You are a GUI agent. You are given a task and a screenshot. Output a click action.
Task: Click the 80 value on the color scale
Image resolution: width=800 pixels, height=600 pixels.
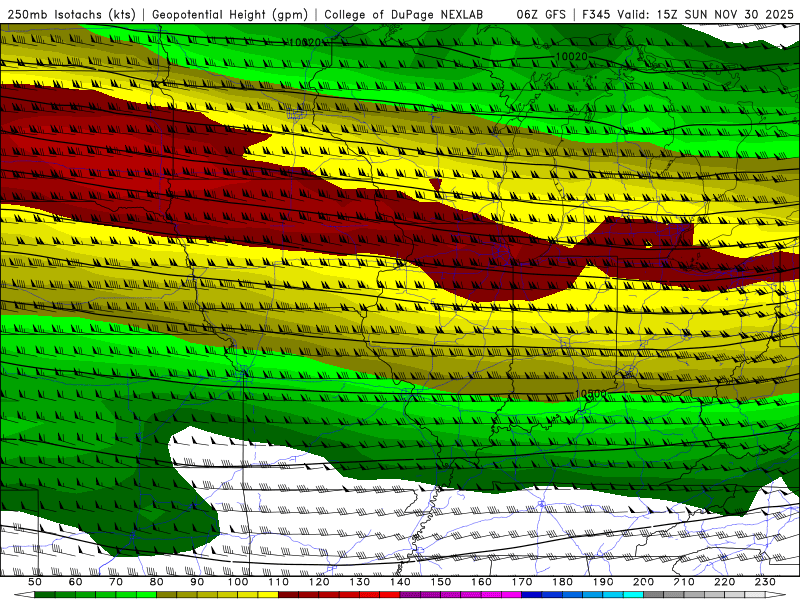[x=157, y=582]
